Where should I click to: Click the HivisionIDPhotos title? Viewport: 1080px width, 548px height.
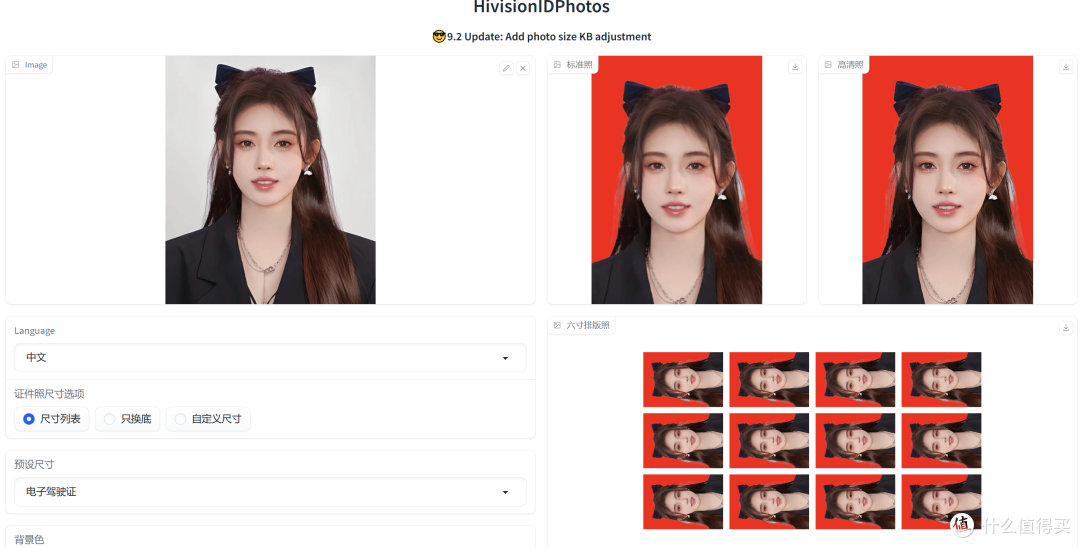click(x=541, y=8)
